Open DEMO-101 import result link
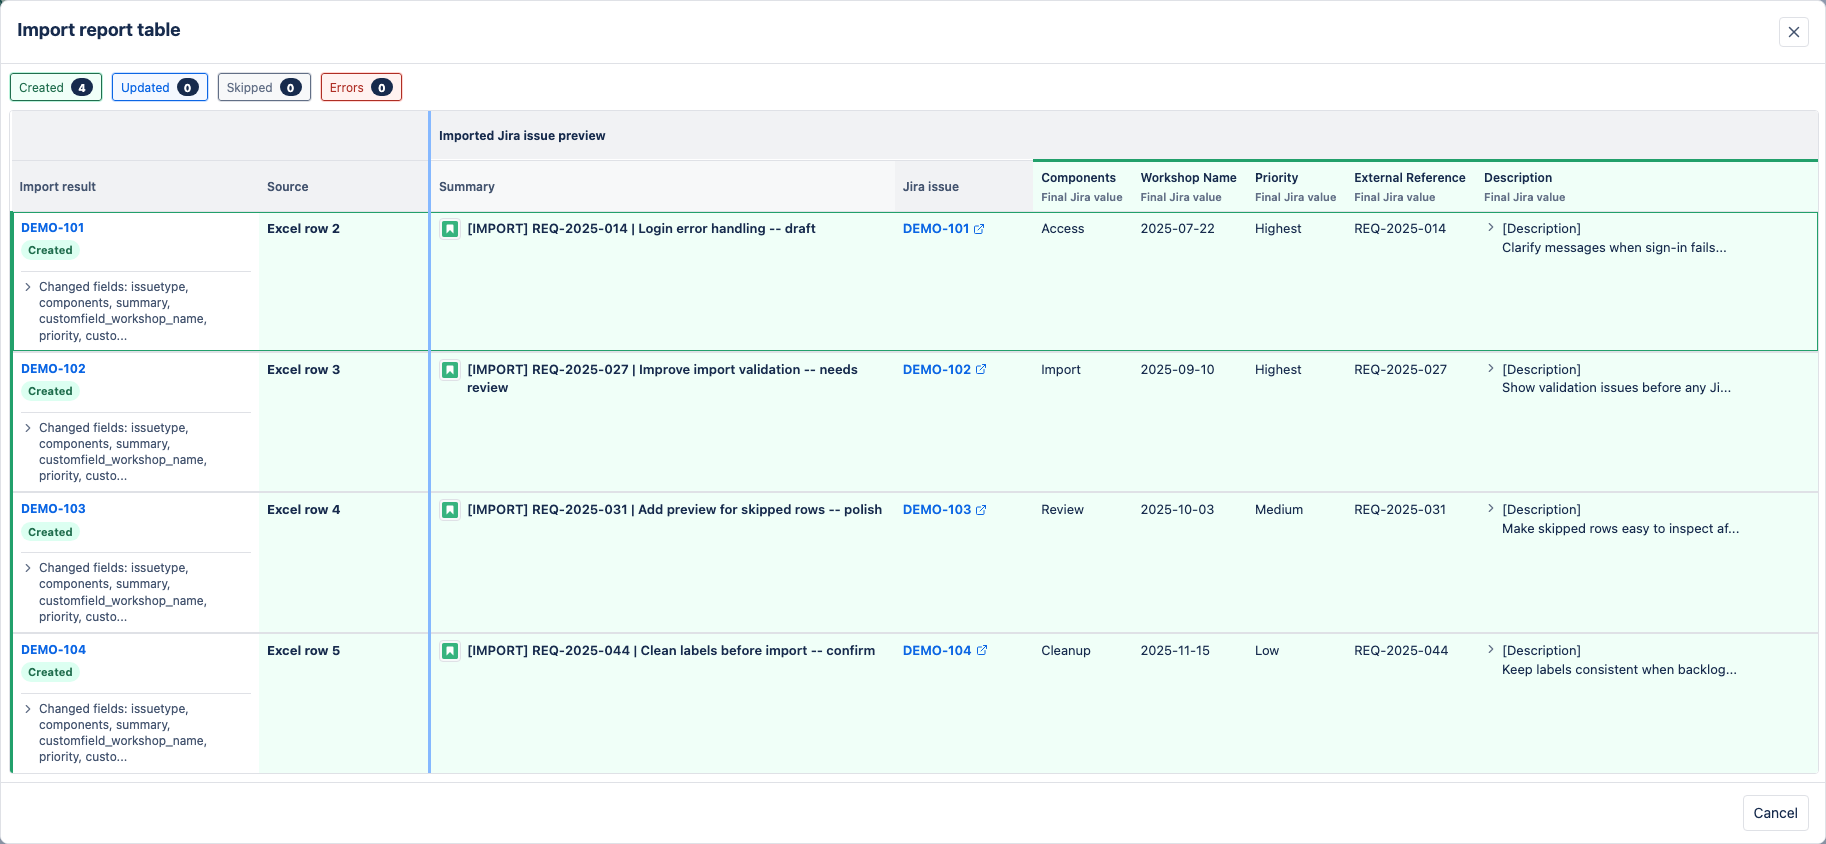Screen dimensions: 1826x844 (x=53, y=228)
